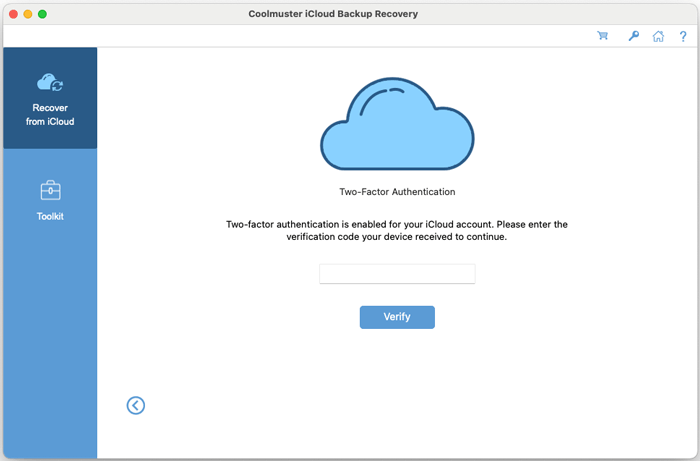Open the Toolkit sidebar section
The width and height of the screenshot is (700, 461).
tap(50, 200)
